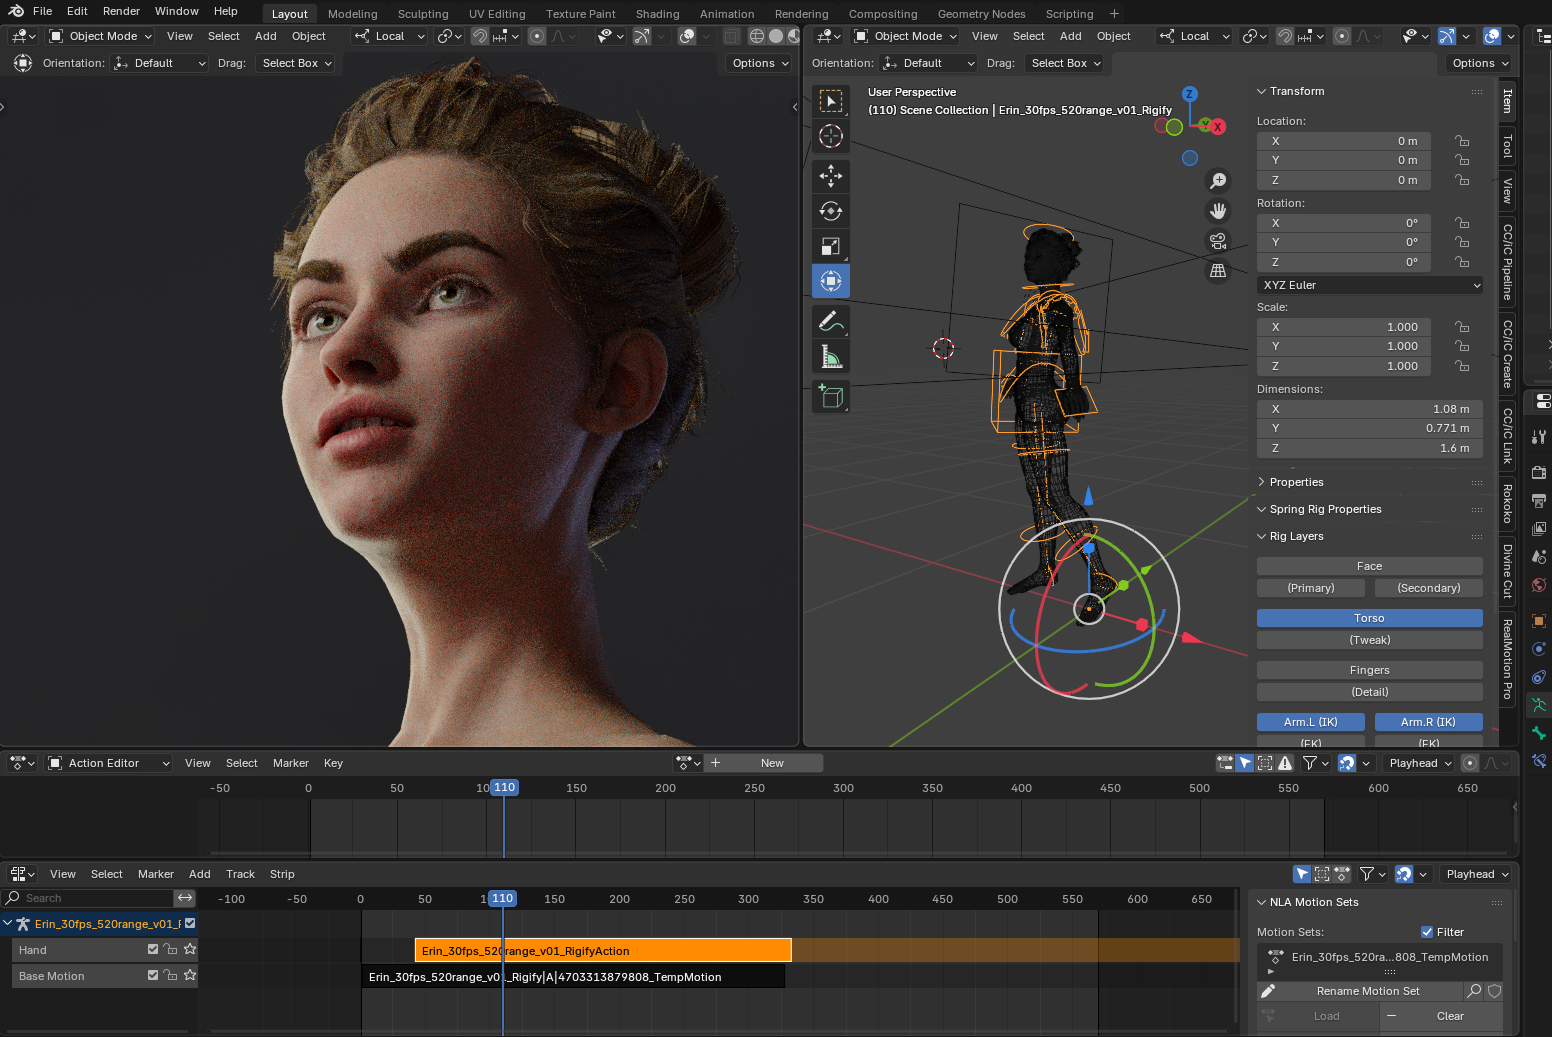Click the New action button
Viewport: 1552px width, 1037px height.
click(772, 763)
